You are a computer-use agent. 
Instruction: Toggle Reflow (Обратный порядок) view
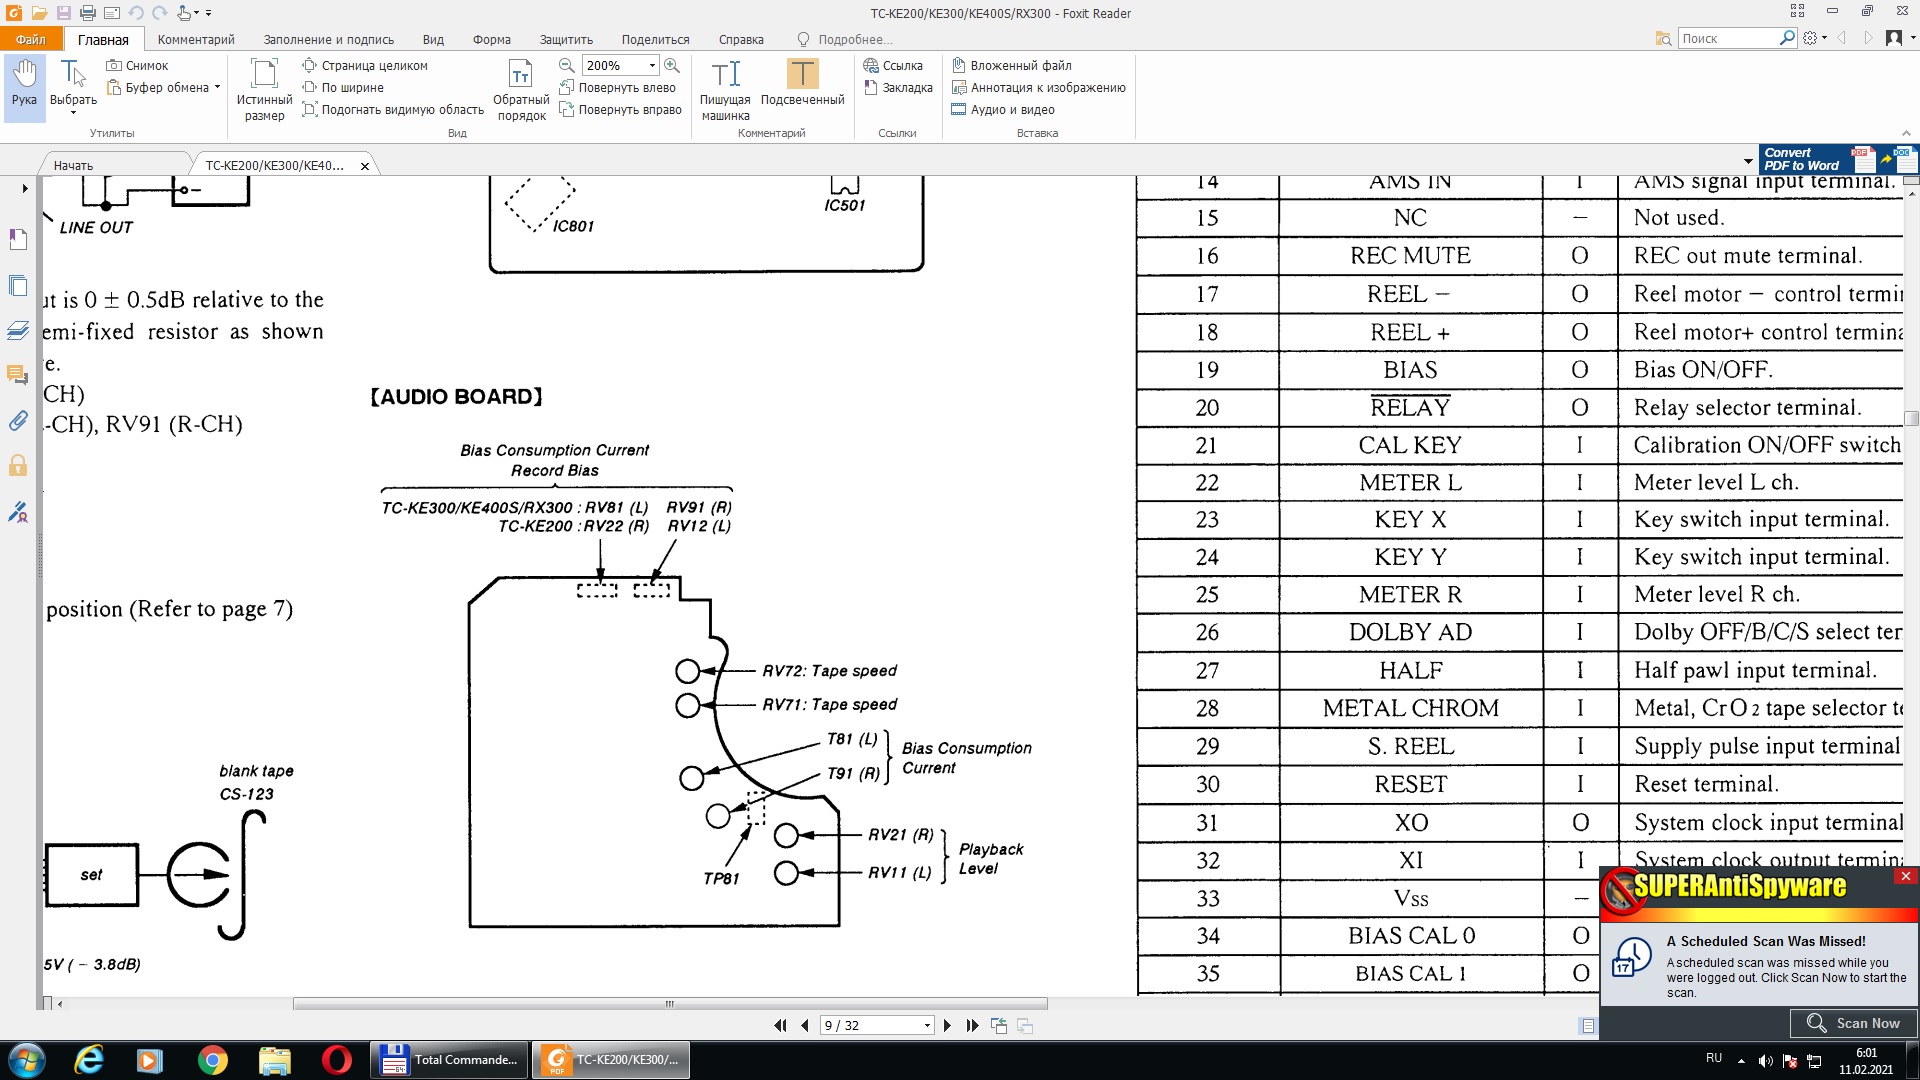click(x=521, y=89)
